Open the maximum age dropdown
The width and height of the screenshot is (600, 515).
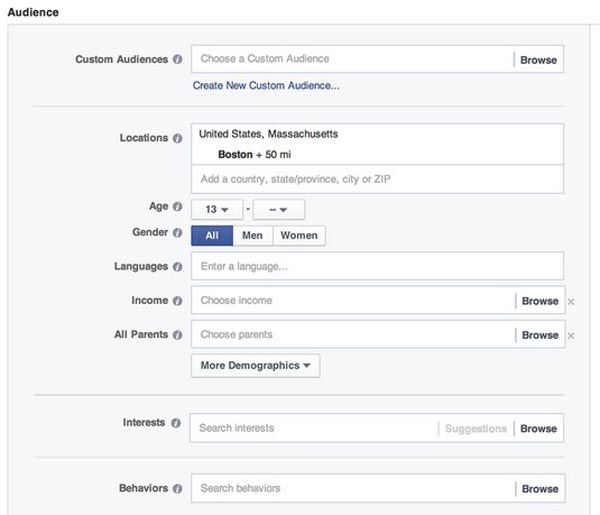[279, 209]
